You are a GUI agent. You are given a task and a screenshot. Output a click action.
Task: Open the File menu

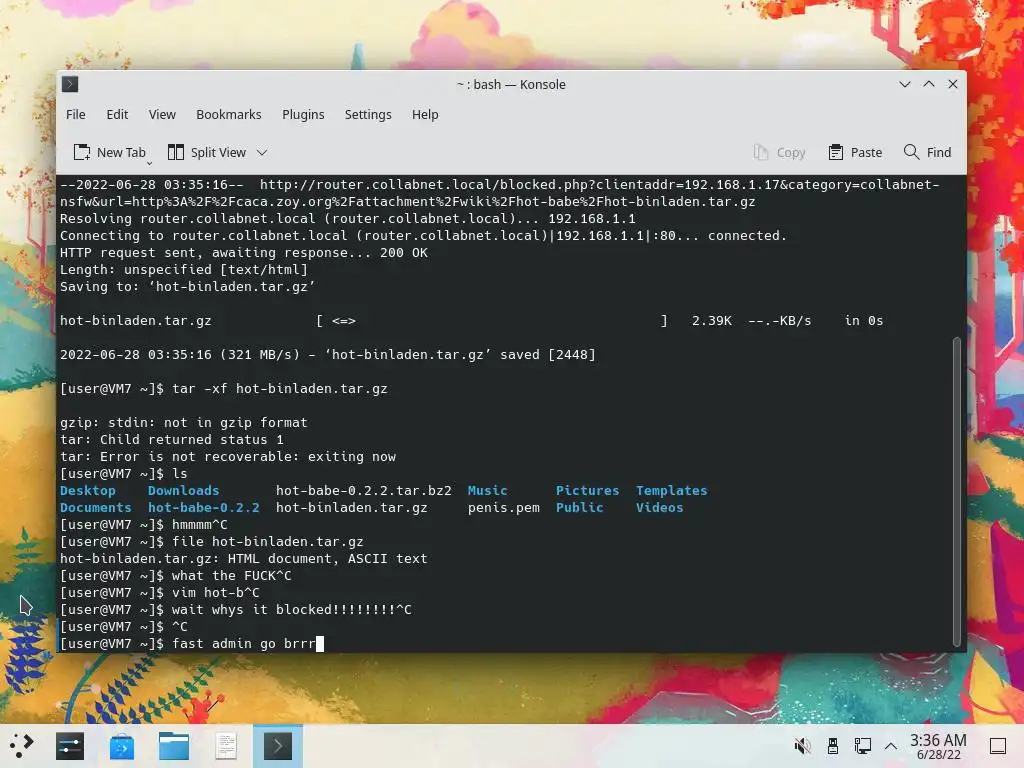[x=76, y=114]
